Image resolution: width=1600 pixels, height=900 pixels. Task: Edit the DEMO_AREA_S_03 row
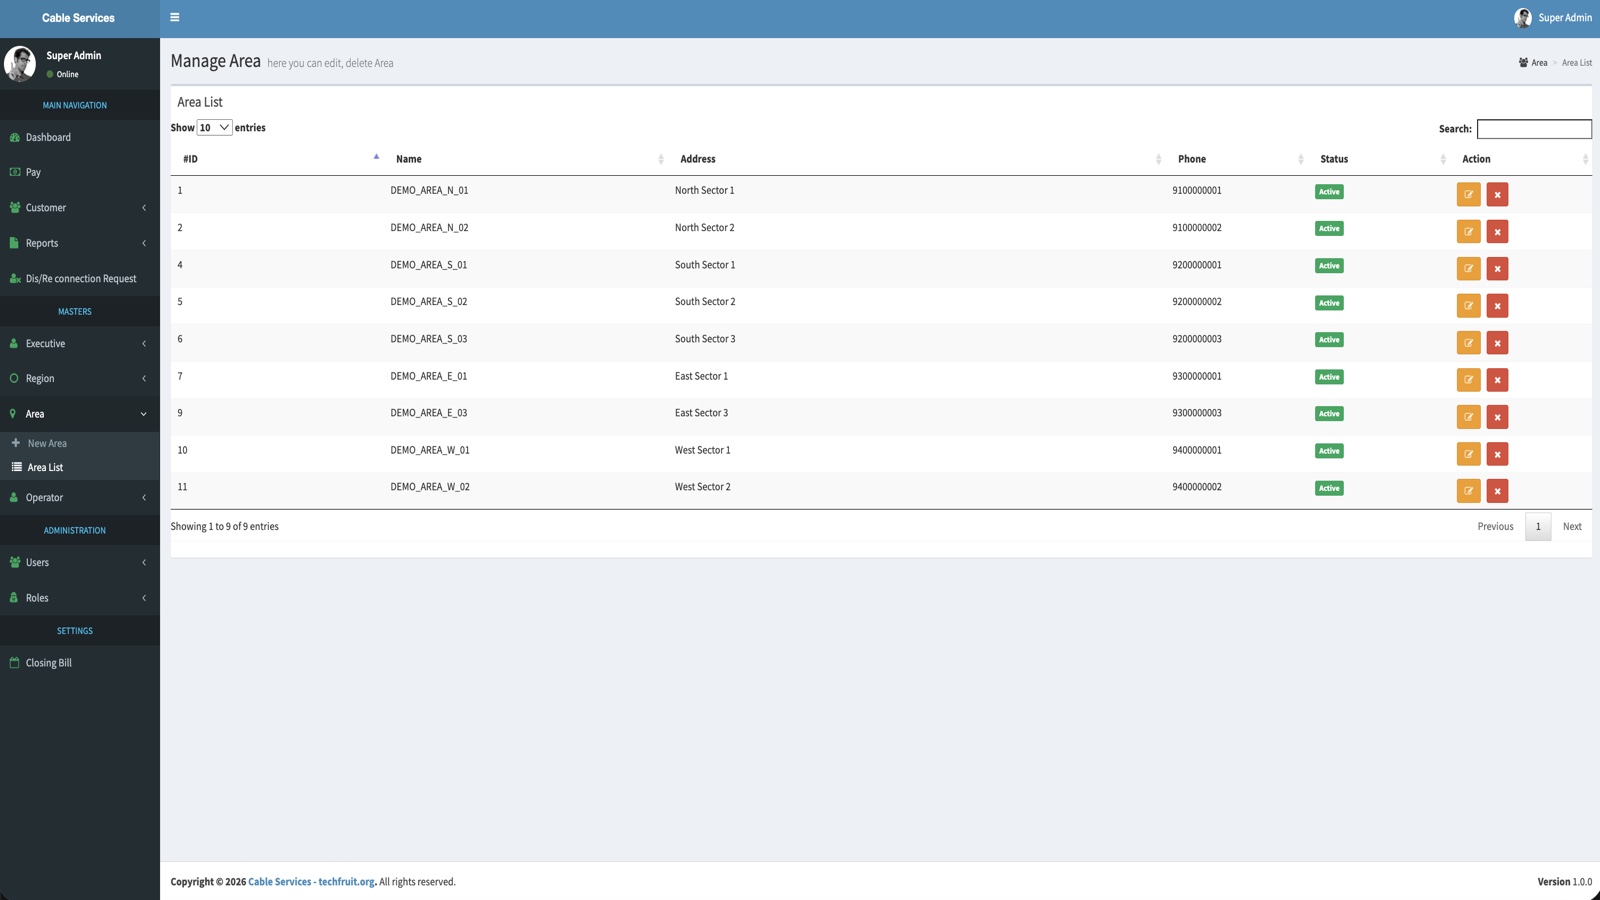pos(1468,342)
